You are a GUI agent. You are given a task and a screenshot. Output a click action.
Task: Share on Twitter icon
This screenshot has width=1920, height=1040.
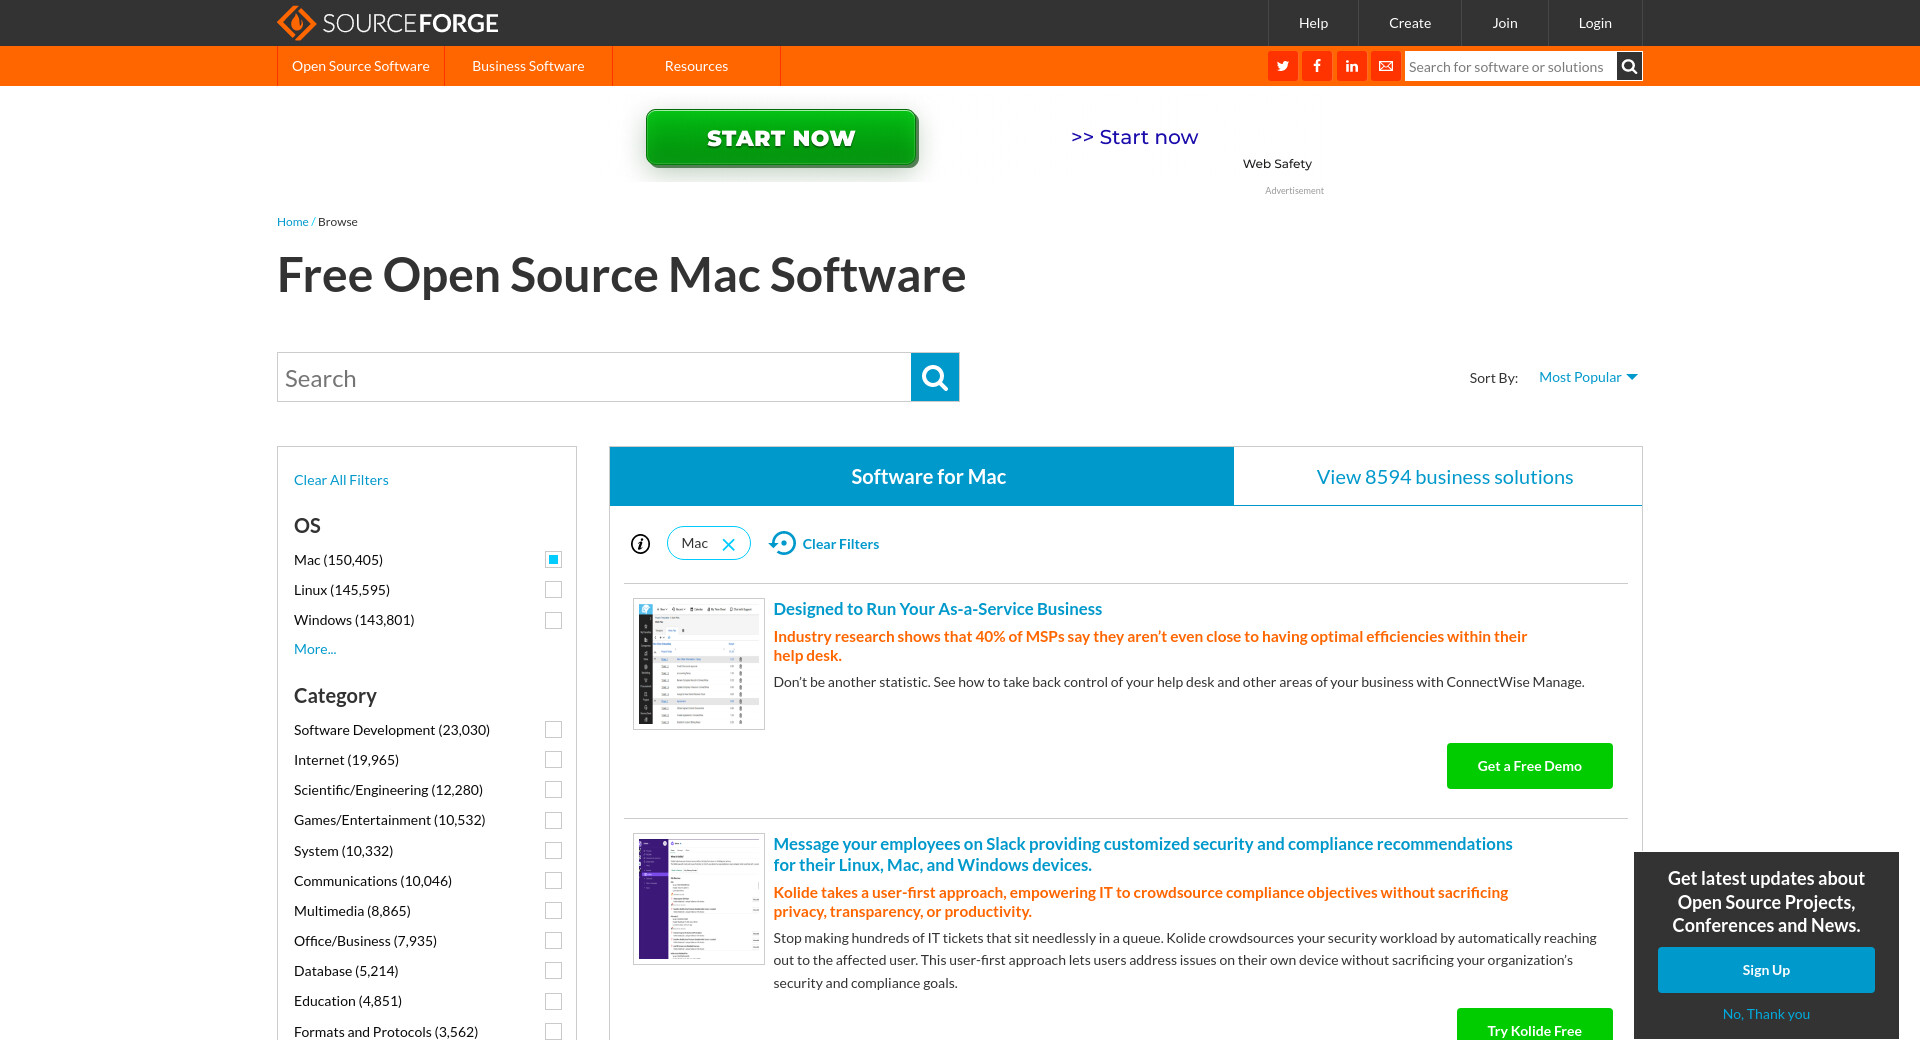[1283, 66]
